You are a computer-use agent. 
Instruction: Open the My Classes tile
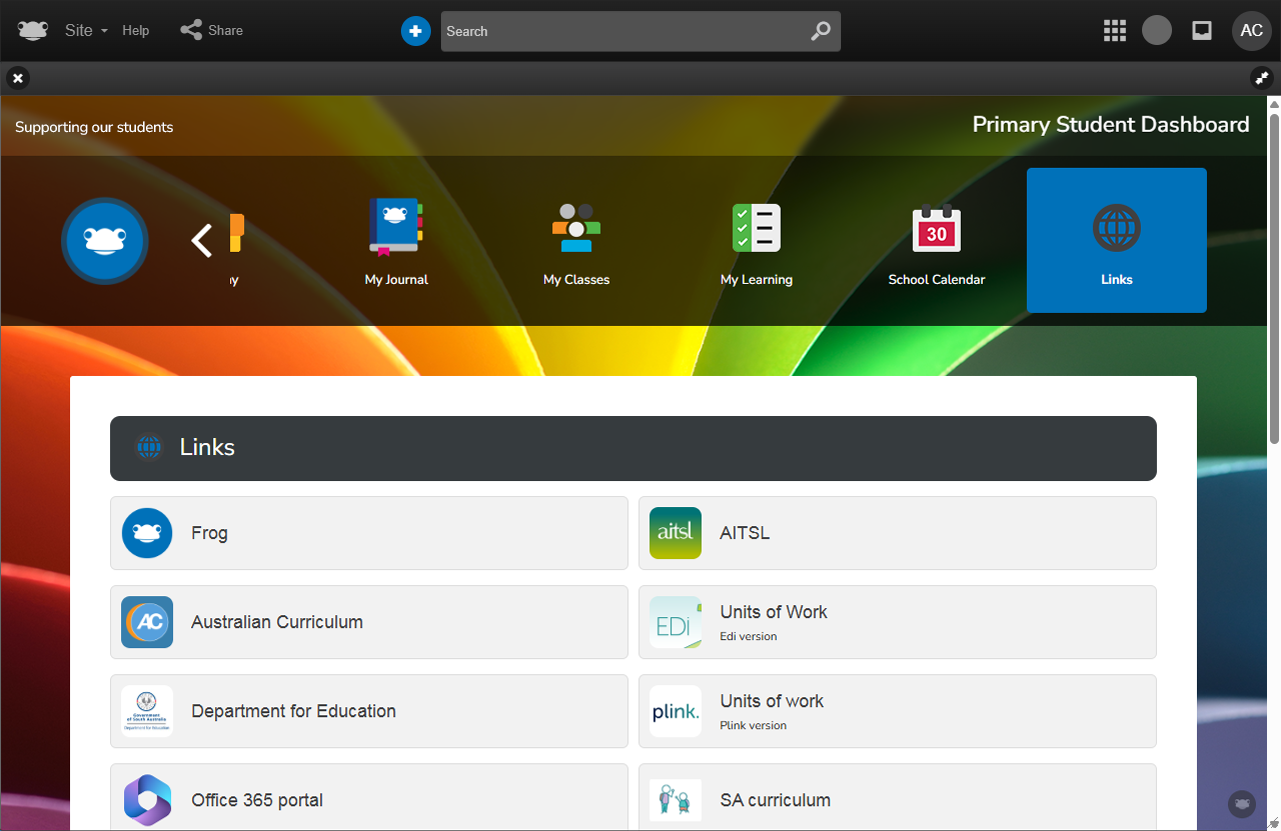click(x=576, y=241)
